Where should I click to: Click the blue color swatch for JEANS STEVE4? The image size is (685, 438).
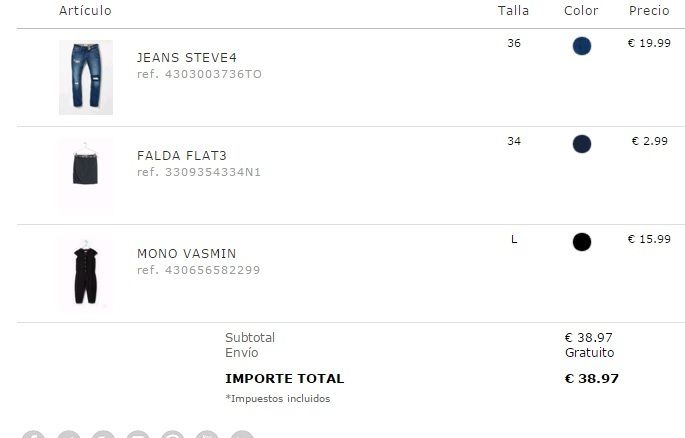pos(581,46)
